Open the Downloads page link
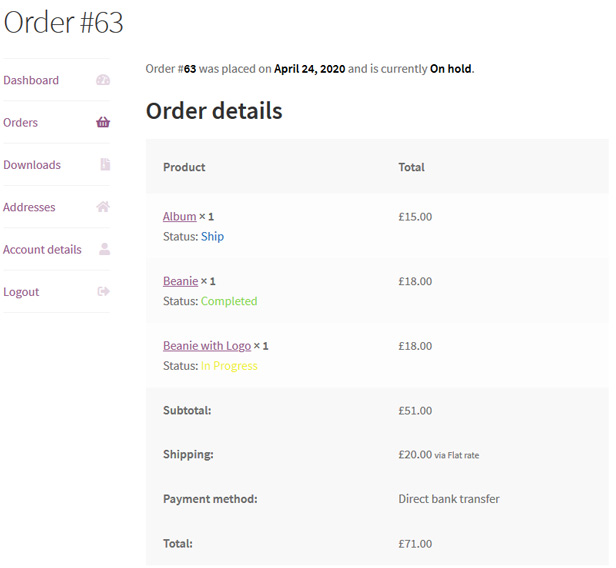 pos(32,165)
